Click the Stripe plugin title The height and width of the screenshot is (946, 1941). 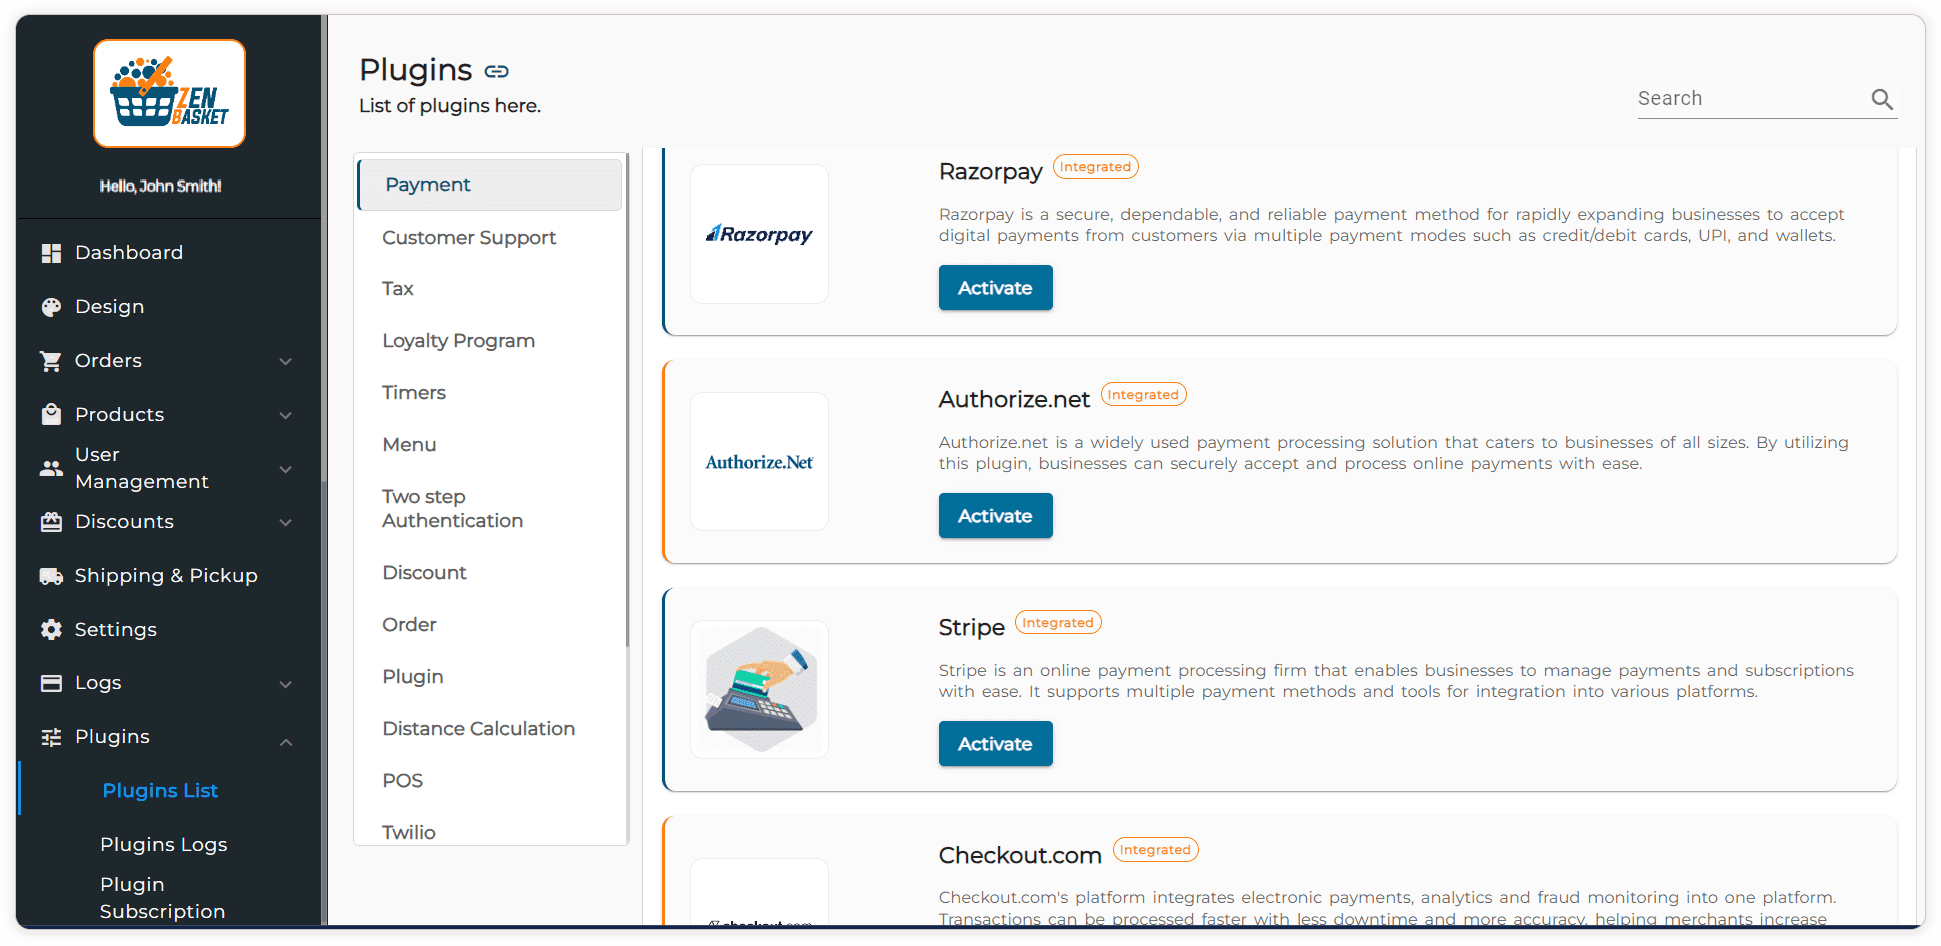(972, 628)
